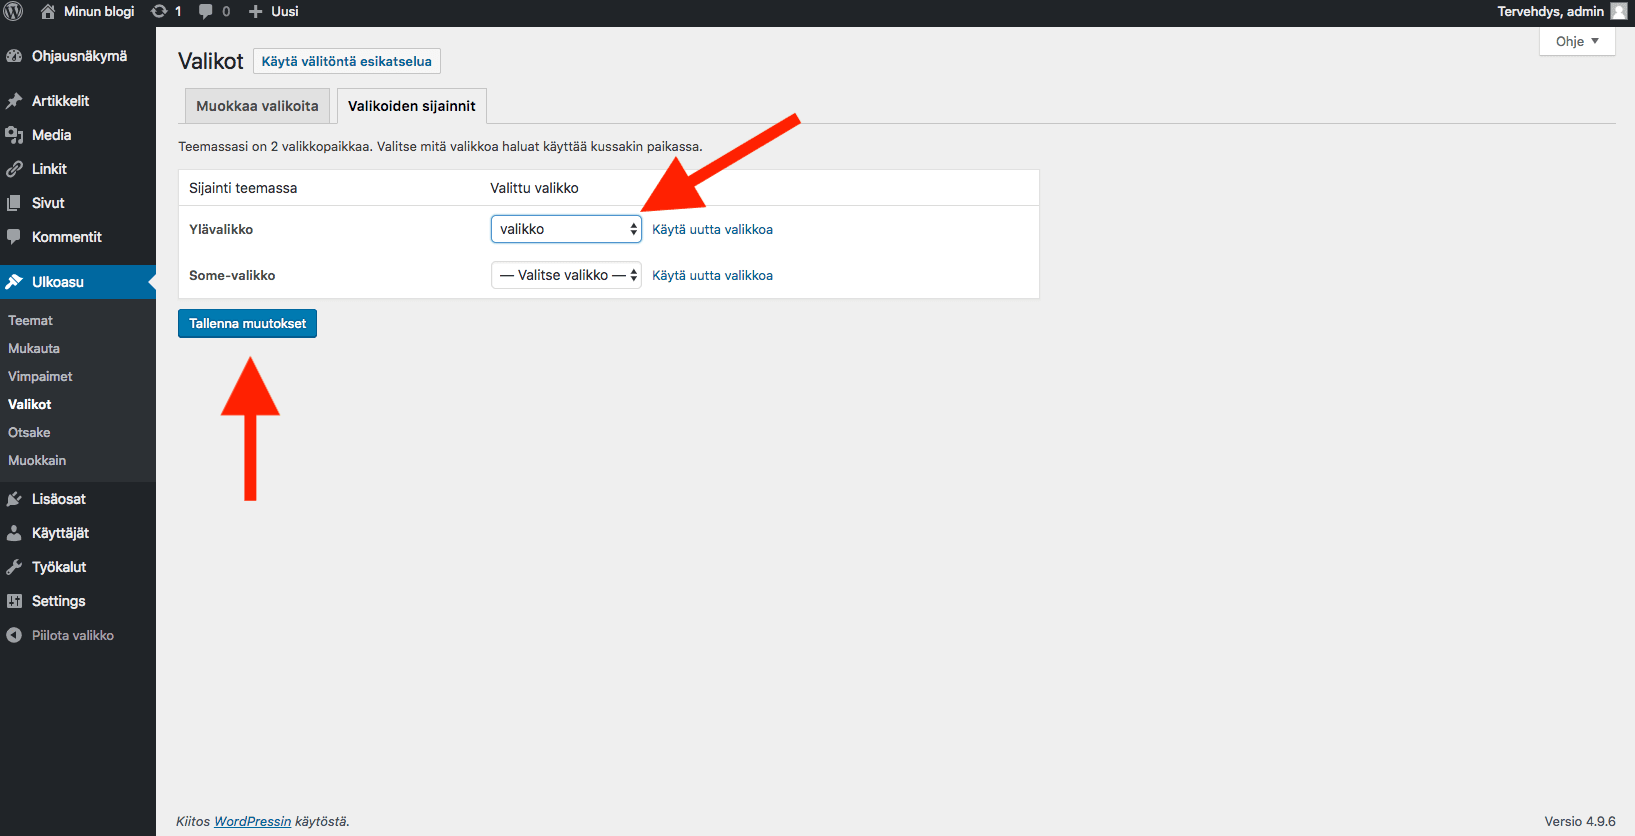Open Ylävalikko menu selection dropdown

(x=566, y=229)
